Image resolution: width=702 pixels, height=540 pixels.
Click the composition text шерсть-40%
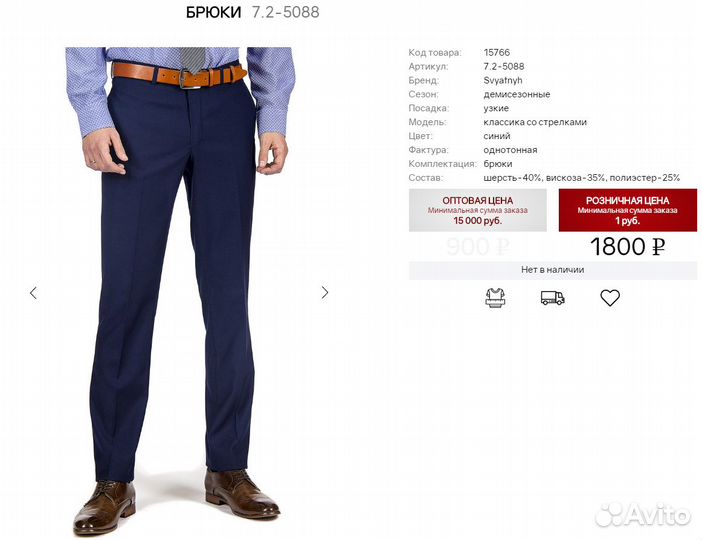[x=512, y=178]
